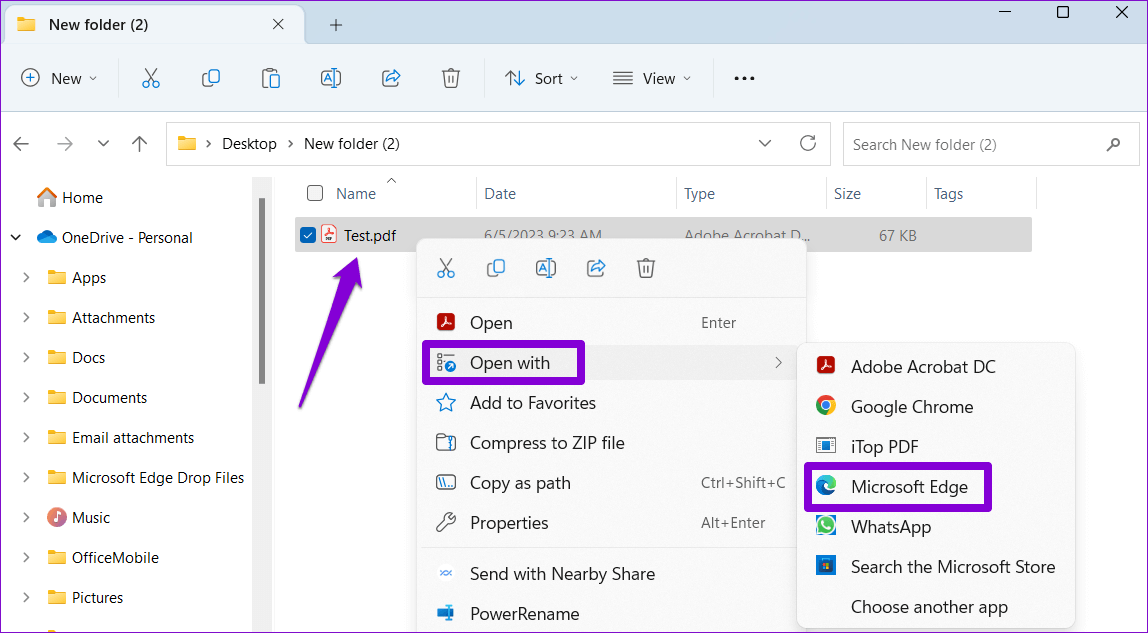This screenshot has width=1148, height=633.
Task: Click the Copy icon in the context menu
Action: tap(496, 268)
